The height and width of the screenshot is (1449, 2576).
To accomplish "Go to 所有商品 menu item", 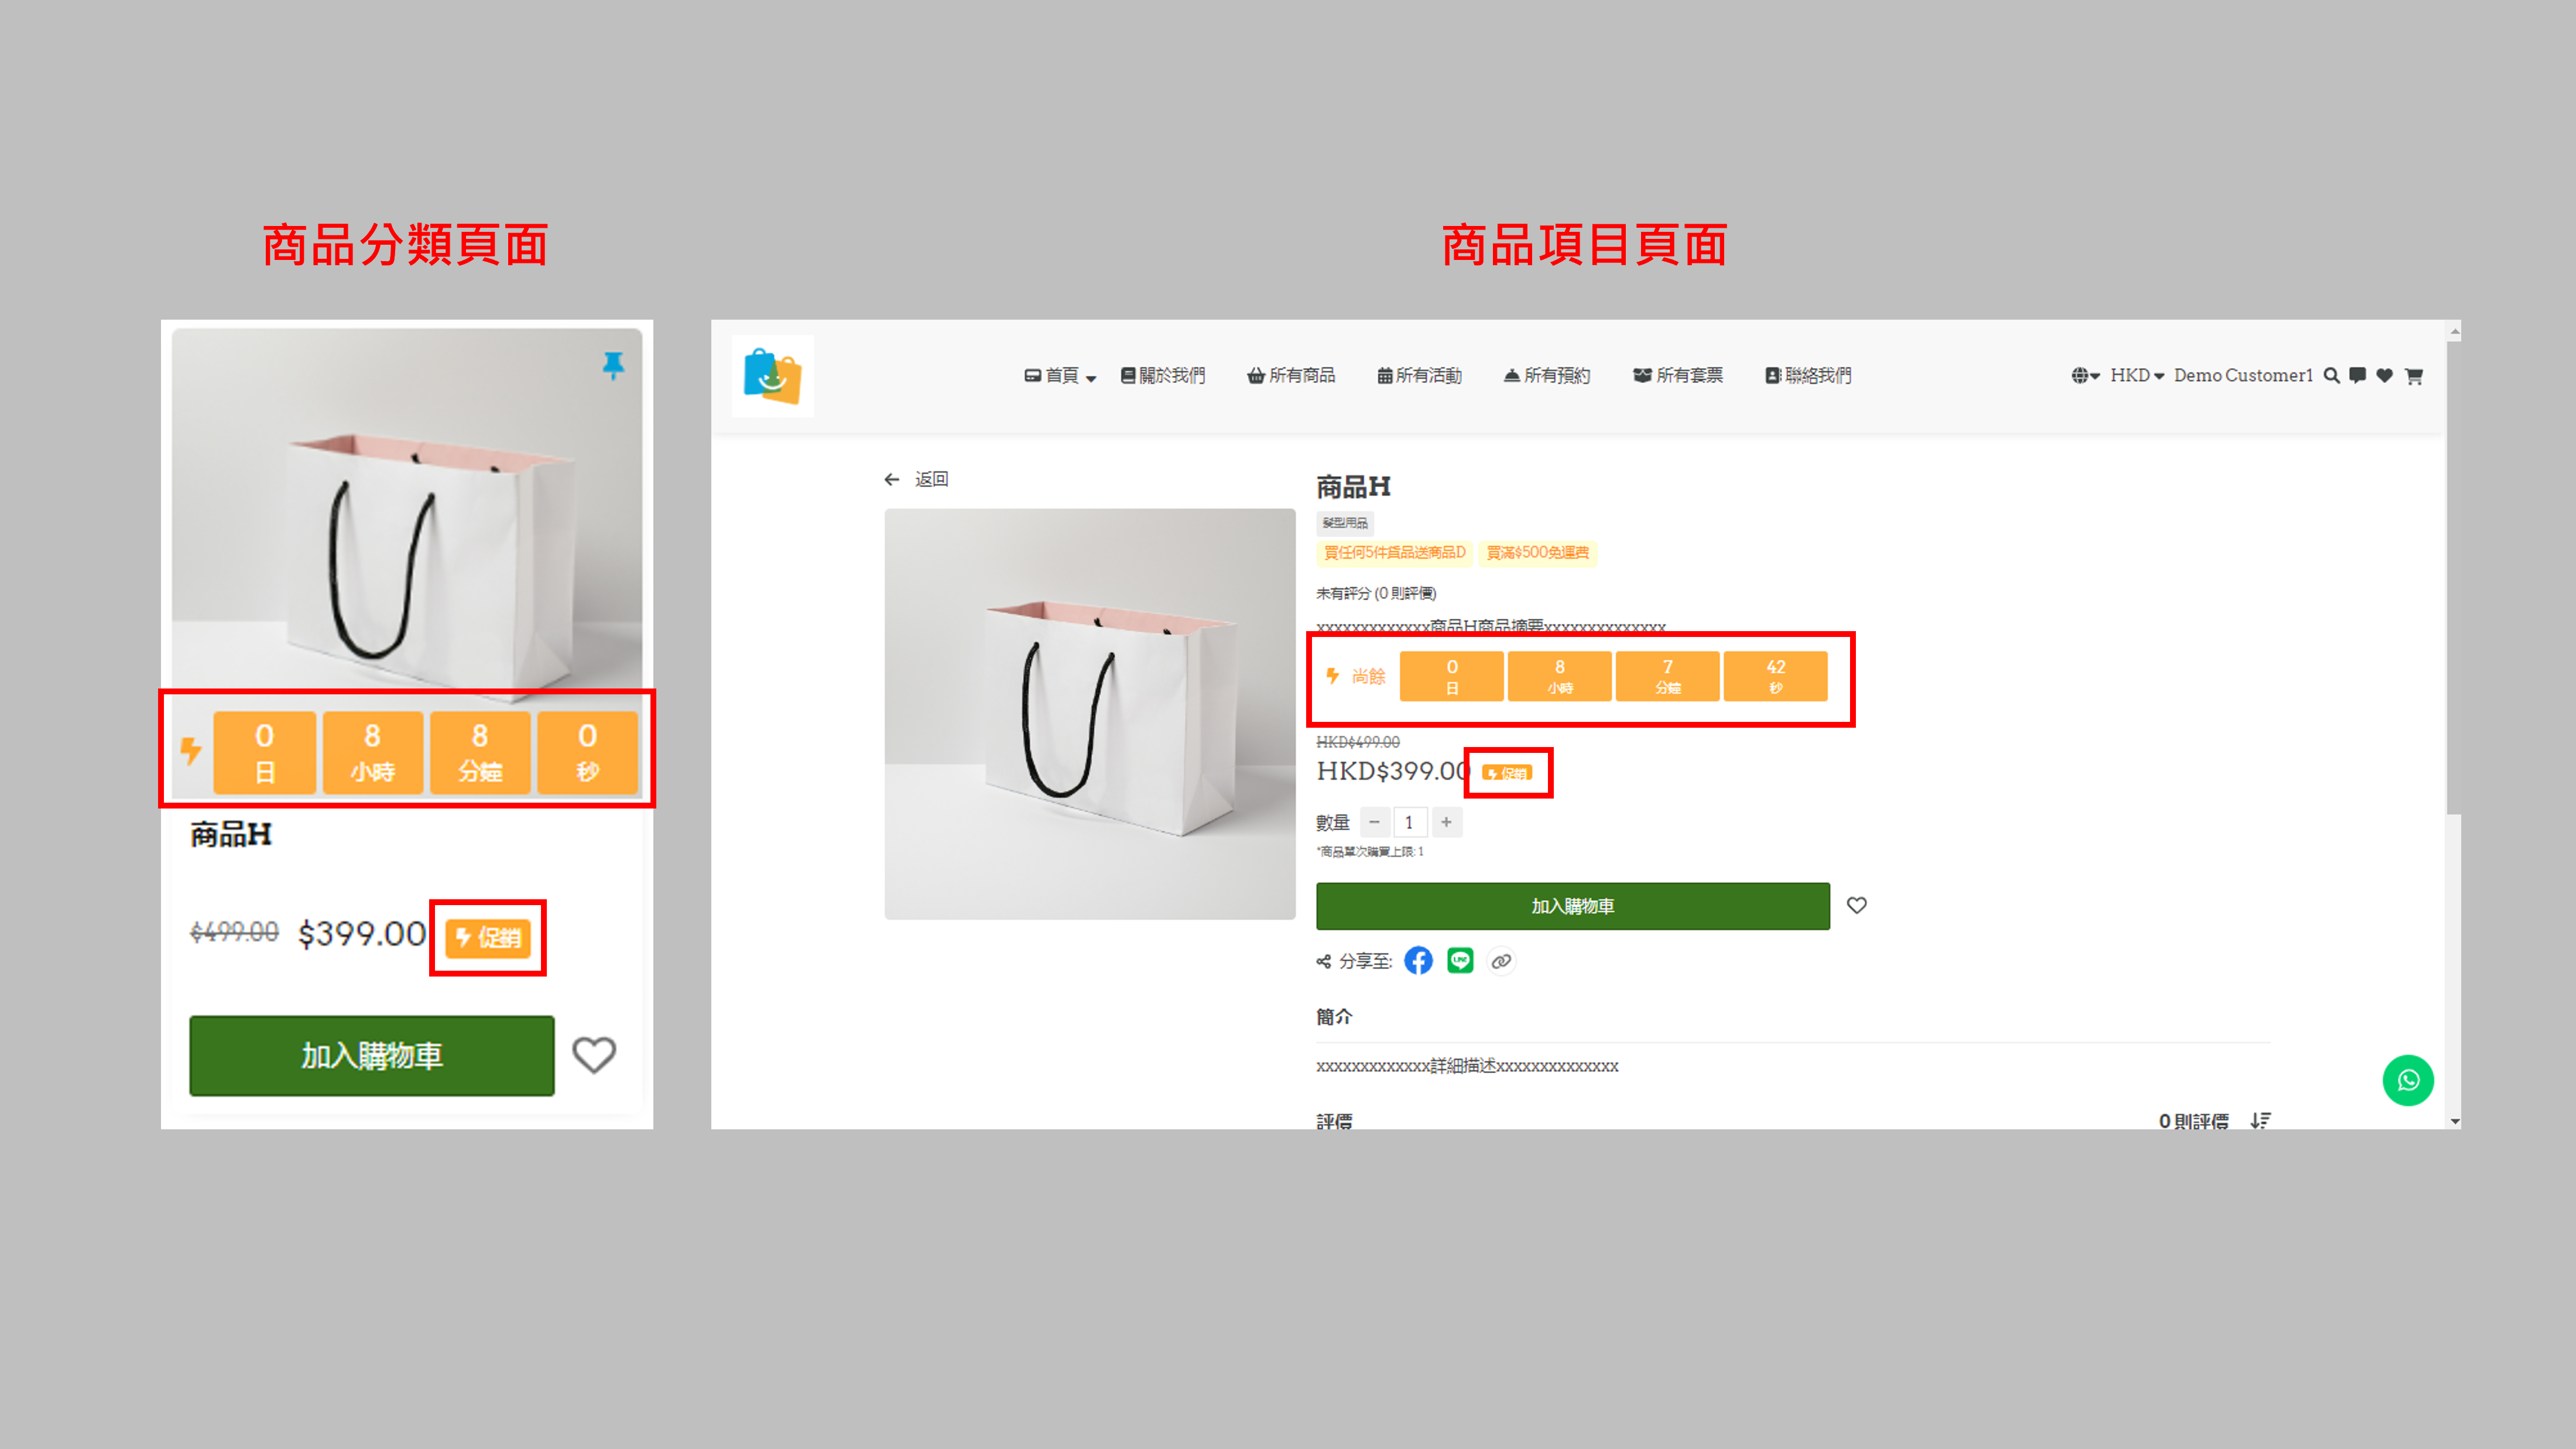I will [1291, 376].
